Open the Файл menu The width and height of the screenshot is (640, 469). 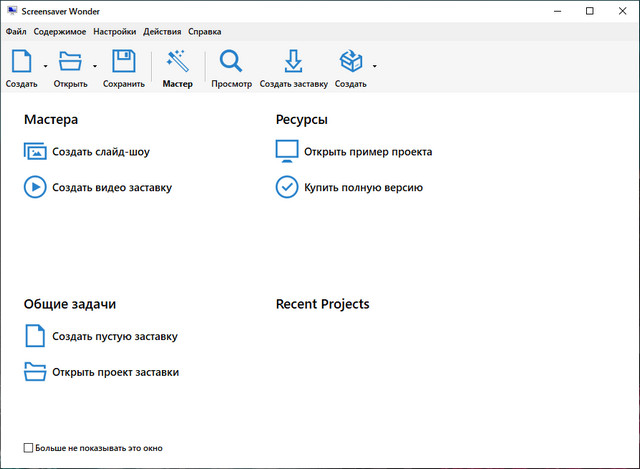tap(16, 32)
